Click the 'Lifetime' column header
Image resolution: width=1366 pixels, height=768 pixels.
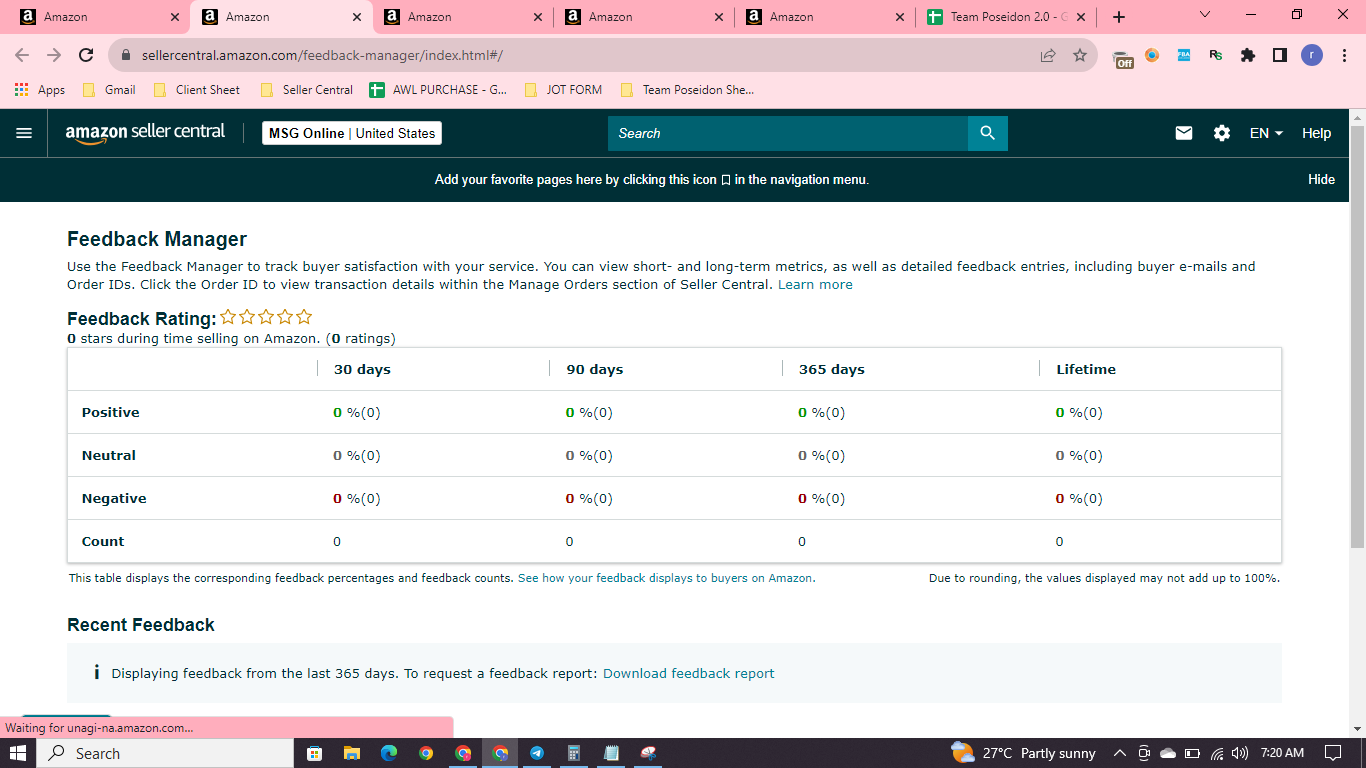(x=1086, y=369)
